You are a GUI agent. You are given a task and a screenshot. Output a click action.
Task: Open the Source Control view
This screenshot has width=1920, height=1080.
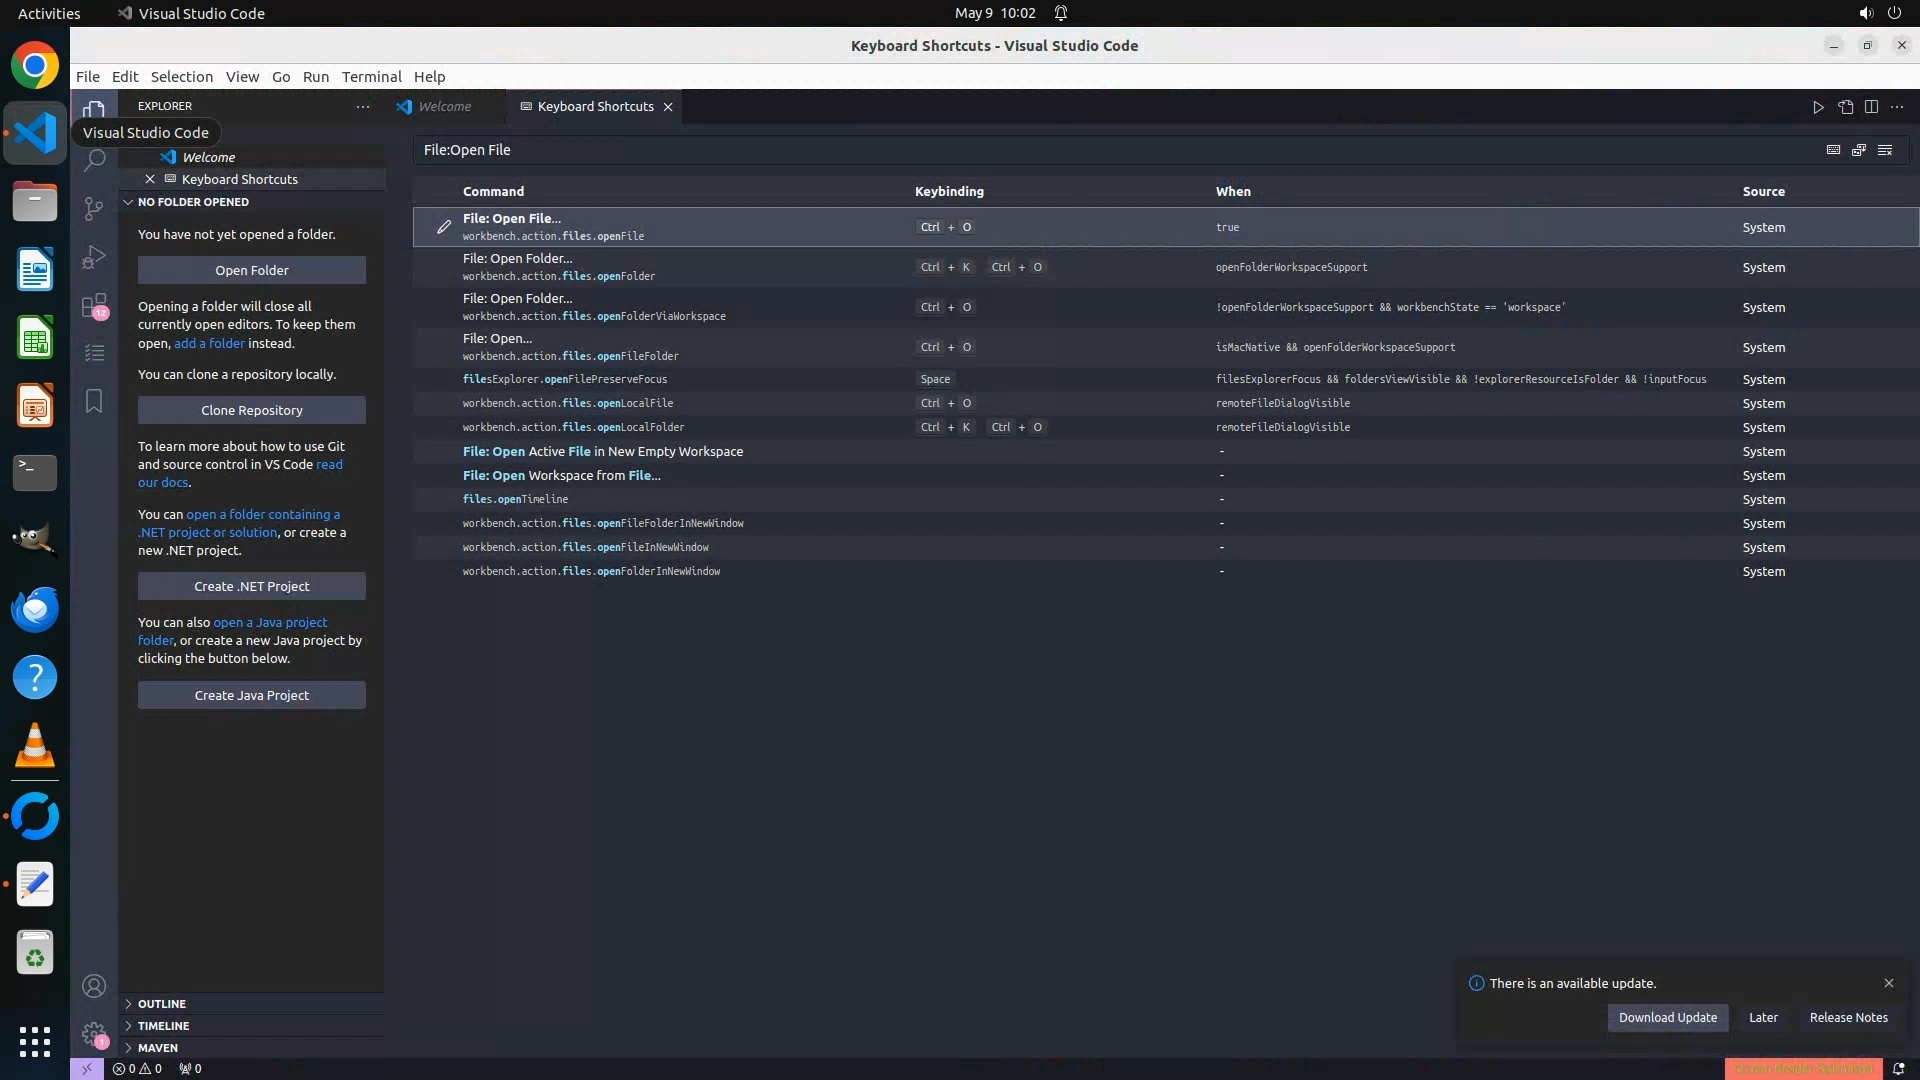(94, 208)
